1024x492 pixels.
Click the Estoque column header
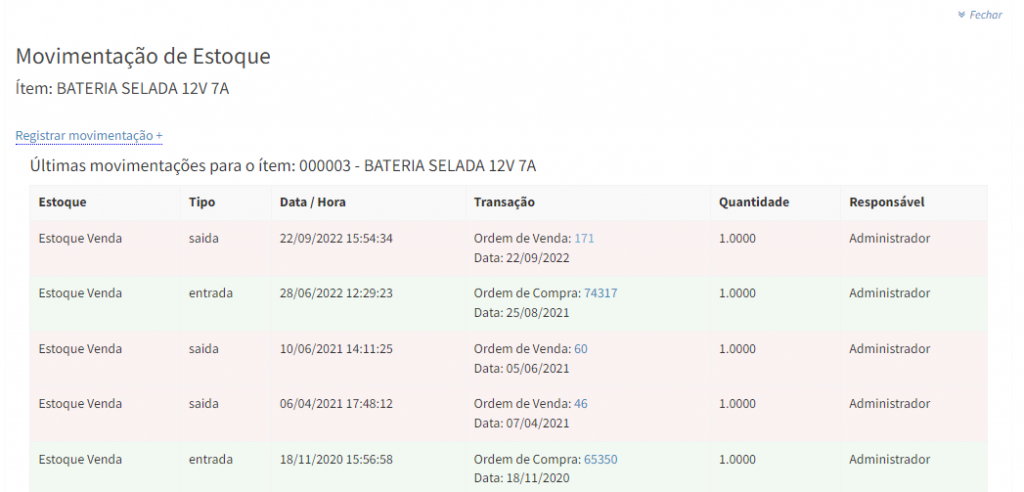coord(62,202)
